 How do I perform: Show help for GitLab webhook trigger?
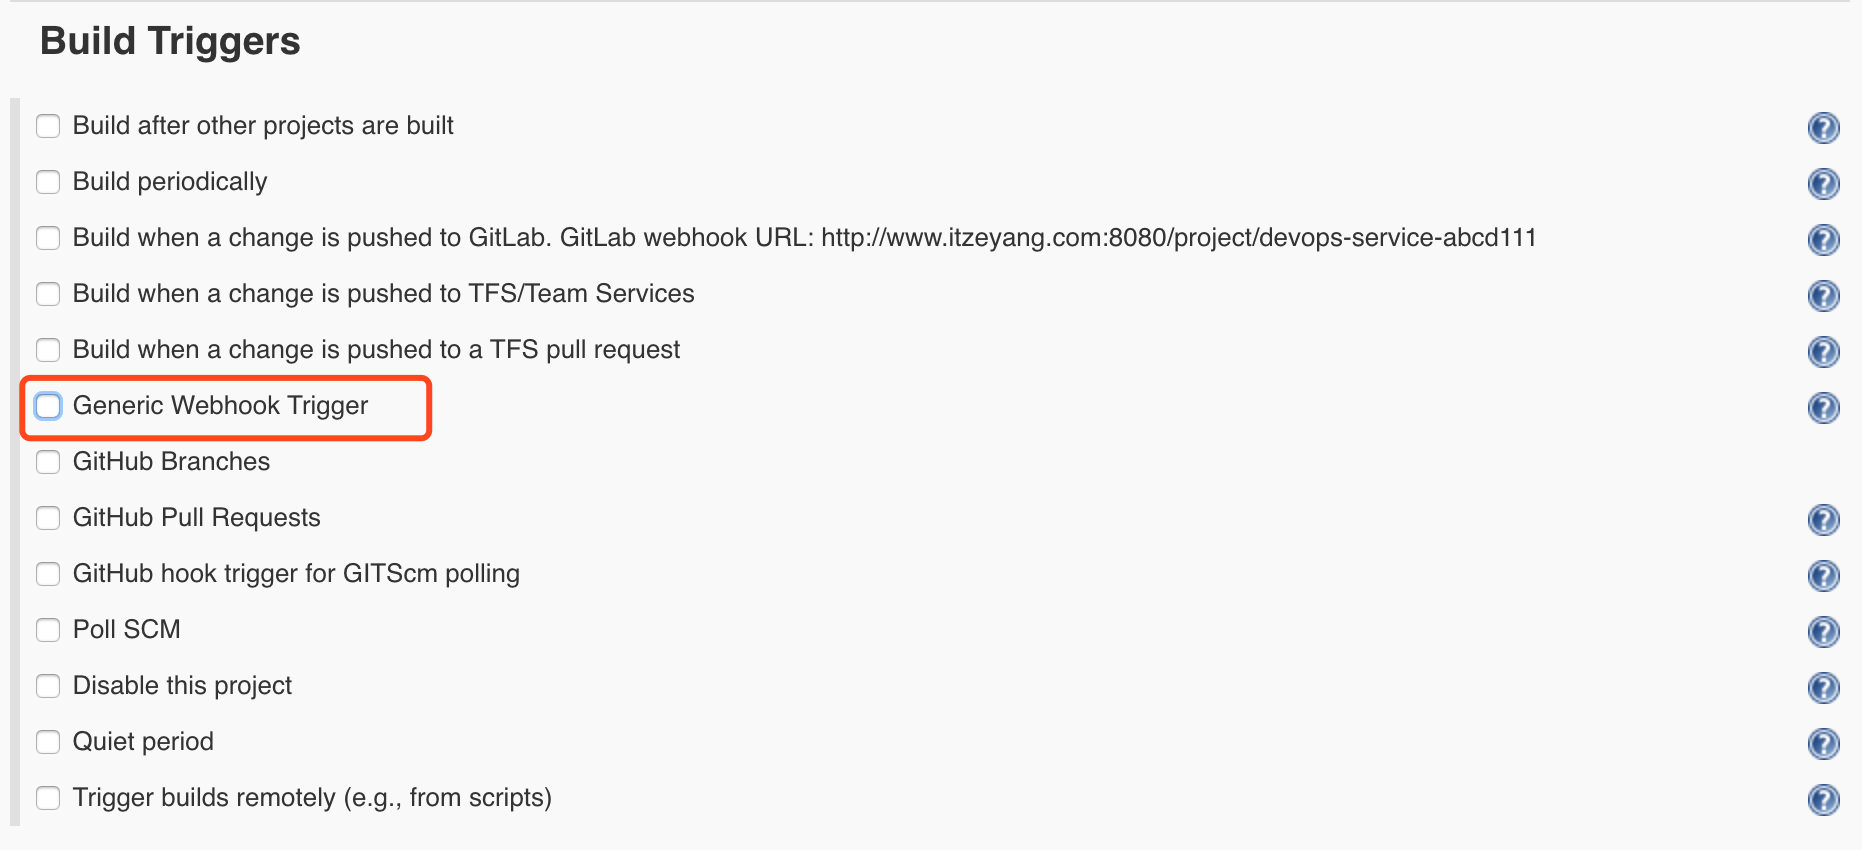1824,240
